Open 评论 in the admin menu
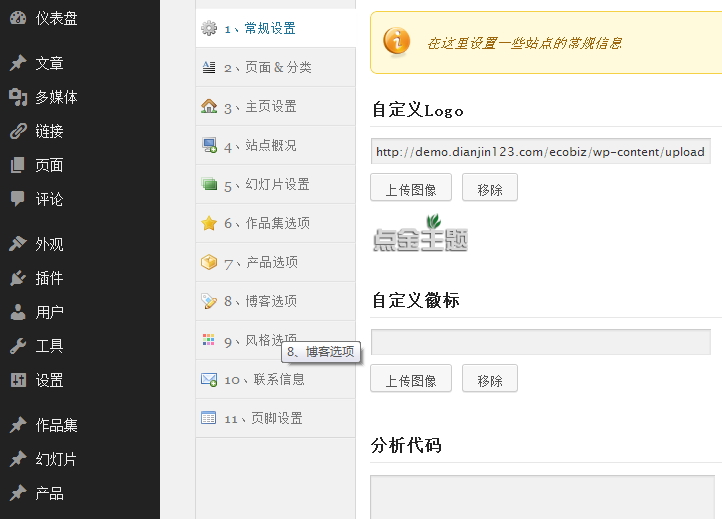Screen dimensions: 722x519 point(49,199)
